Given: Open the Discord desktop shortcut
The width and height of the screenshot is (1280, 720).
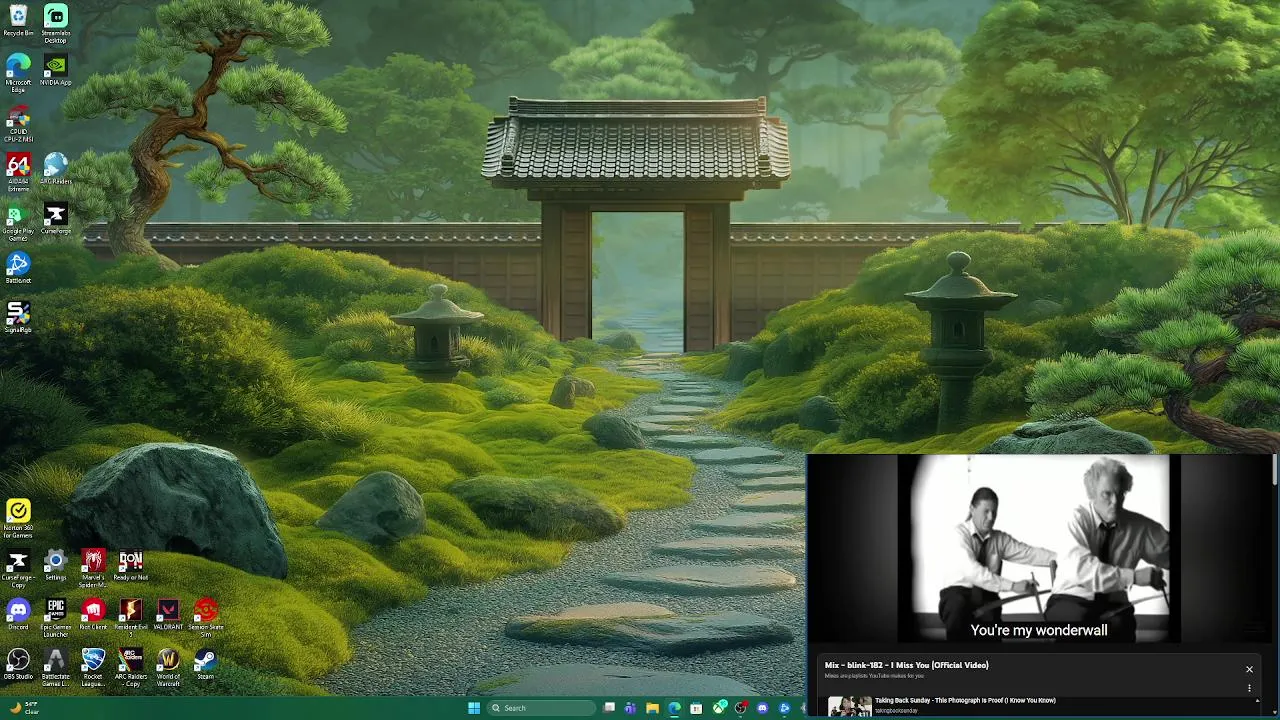Looking at the screenshot, I should [x=18, y=615].
